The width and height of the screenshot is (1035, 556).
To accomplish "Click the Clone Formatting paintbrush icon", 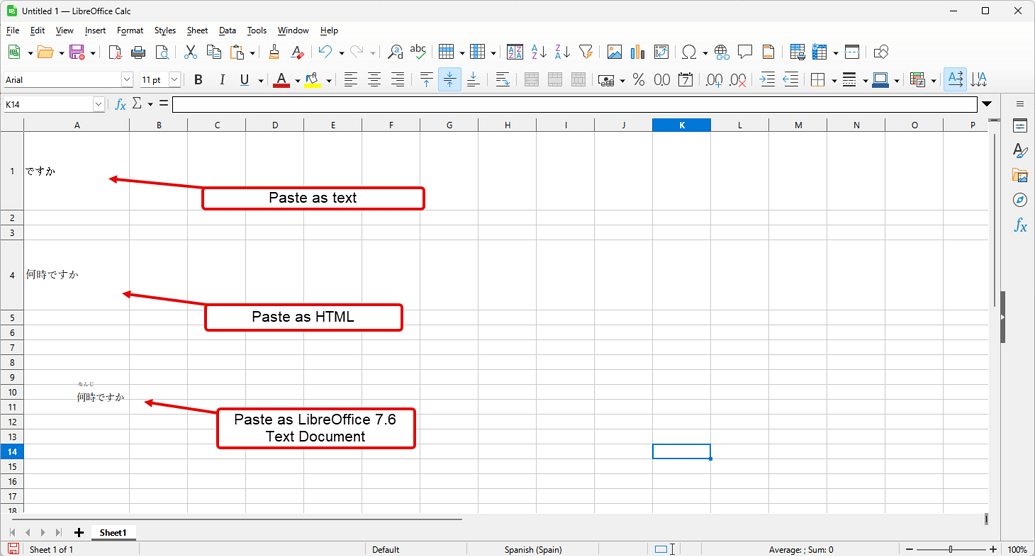I will (274, 52).
